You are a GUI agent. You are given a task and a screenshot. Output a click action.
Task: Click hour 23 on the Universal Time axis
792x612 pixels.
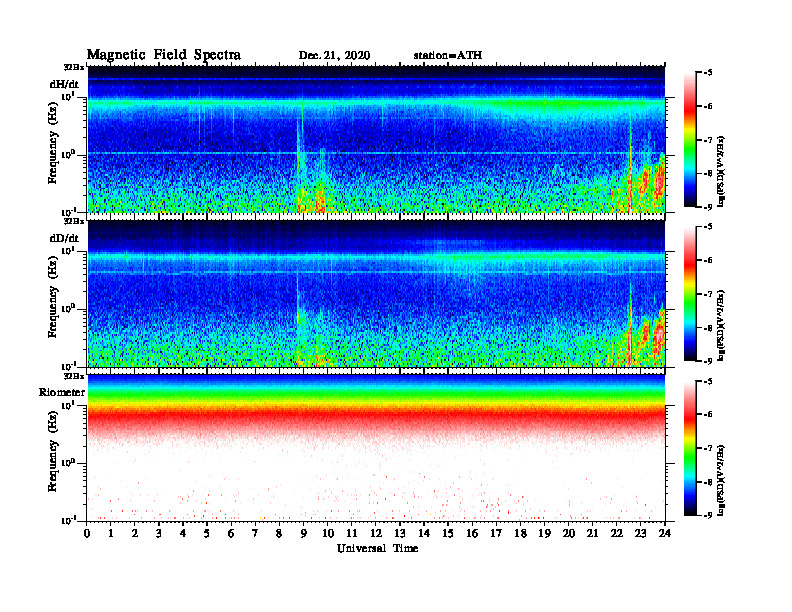tap(640, 533)
